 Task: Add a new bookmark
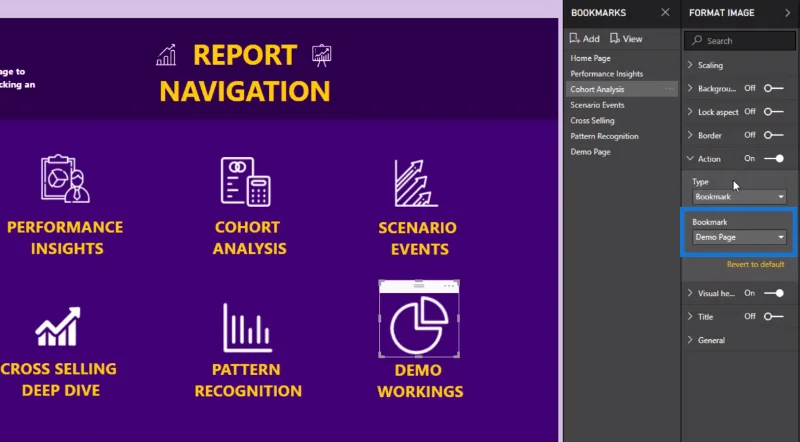click(585, 38)
